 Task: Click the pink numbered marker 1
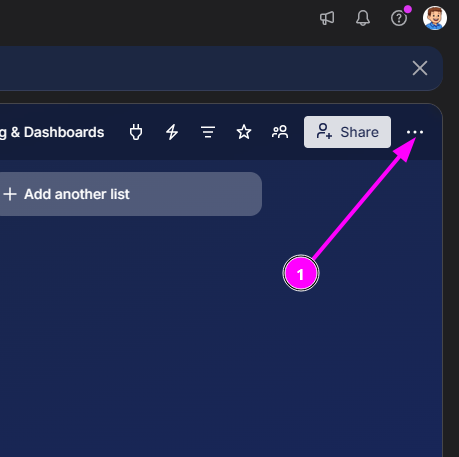pyautogui.click(x=301, y=273)
